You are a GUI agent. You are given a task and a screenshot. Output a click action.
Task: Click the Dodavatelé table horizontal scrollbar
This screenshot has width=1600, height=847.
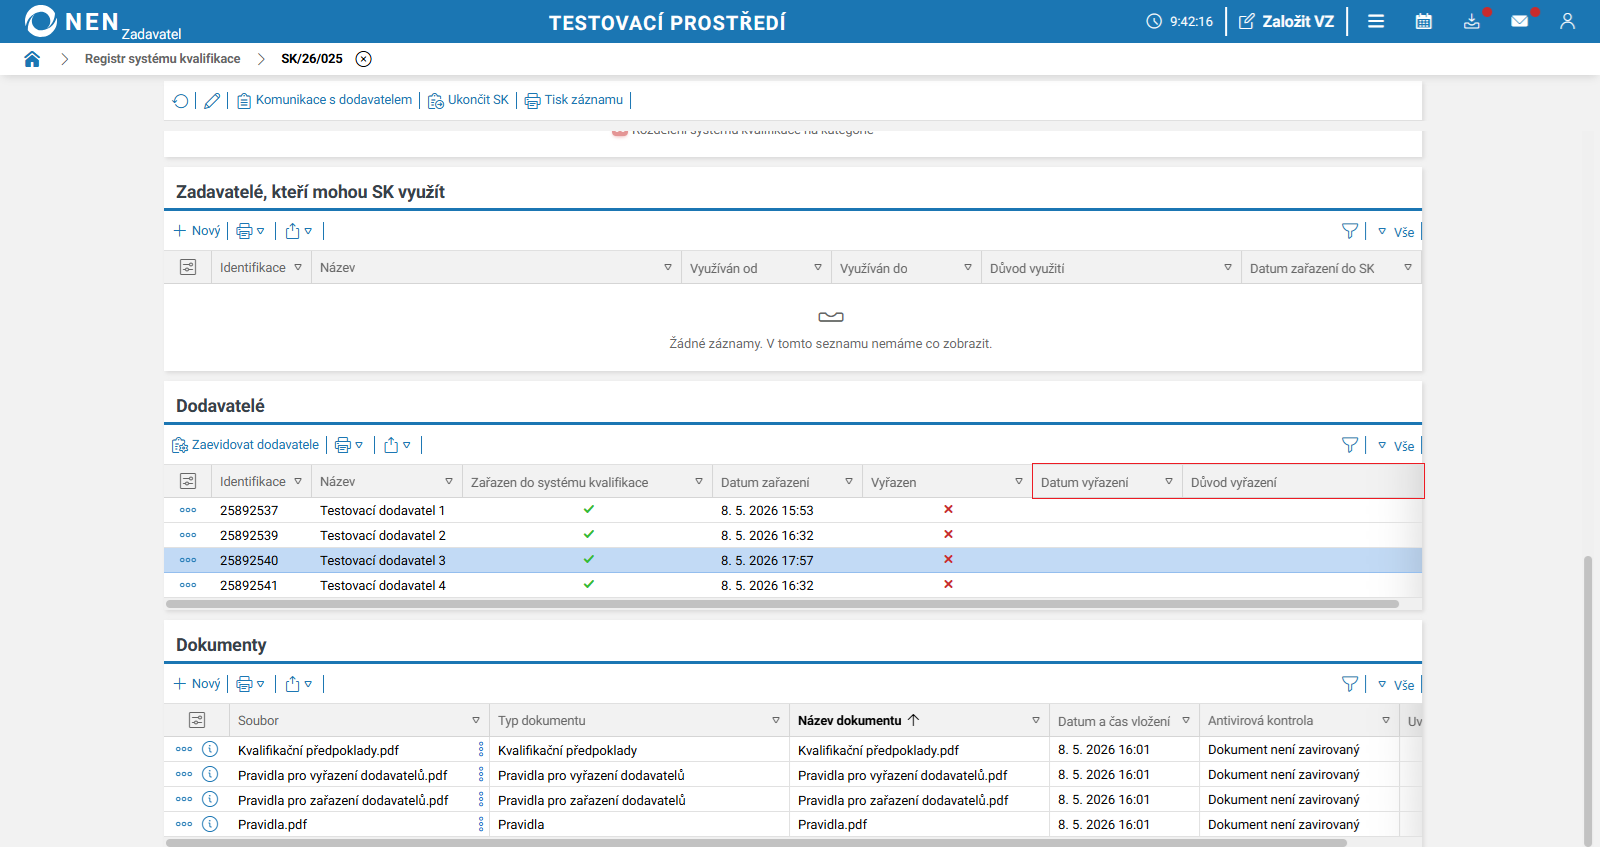782,604
